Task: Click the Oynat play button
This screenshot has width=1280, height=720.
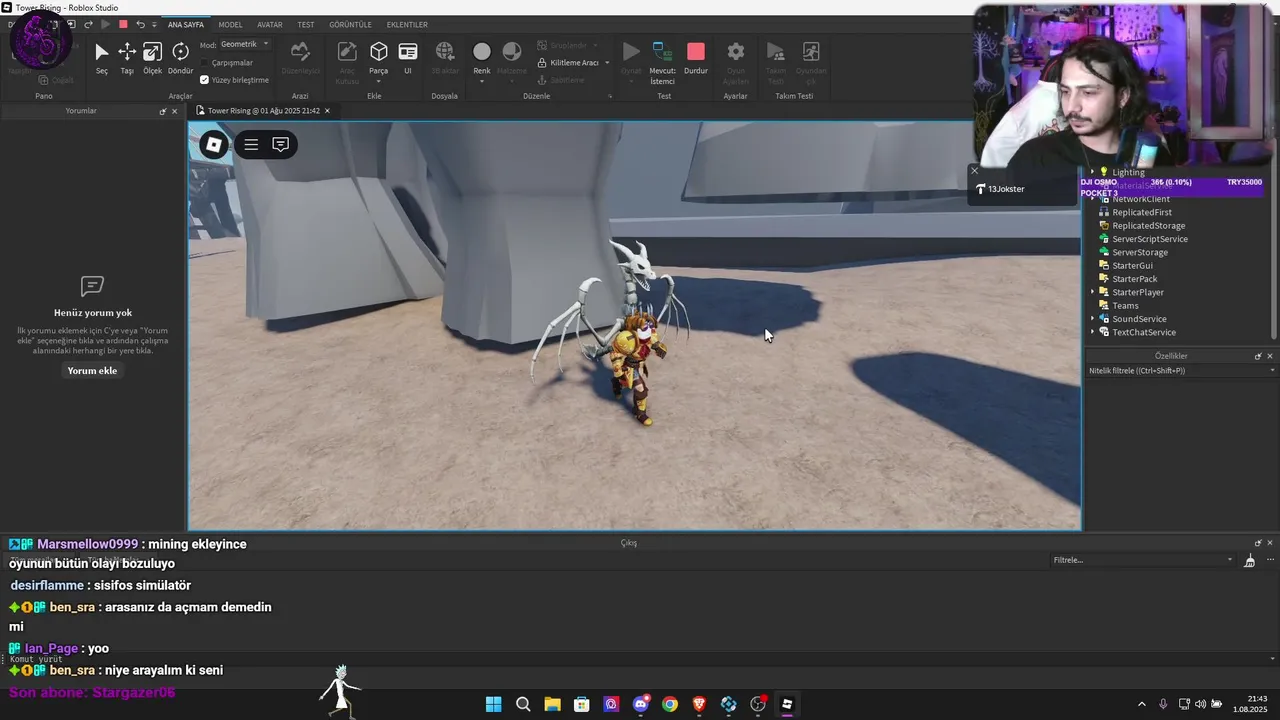Action: [x=631, y=58]
